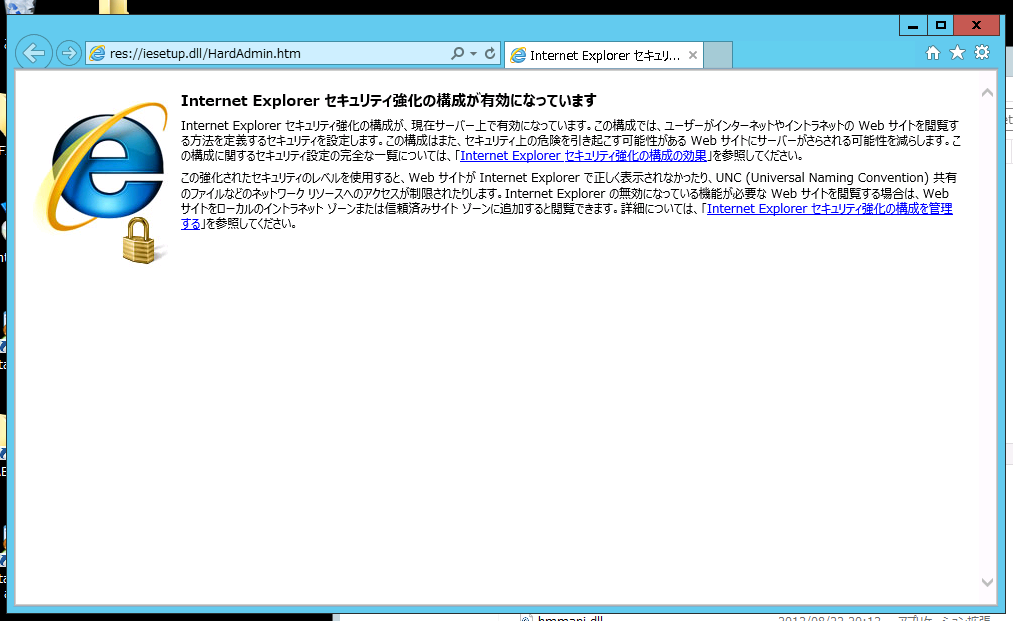Click the scrollbar up arrow
This screenshot has width=1013, height=621.
click(987, 93)
